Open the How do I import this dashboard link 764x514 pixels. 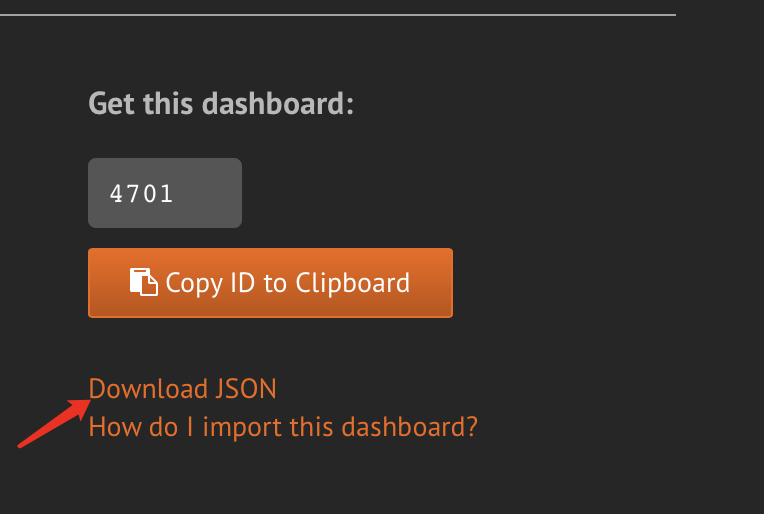point(283,427)
